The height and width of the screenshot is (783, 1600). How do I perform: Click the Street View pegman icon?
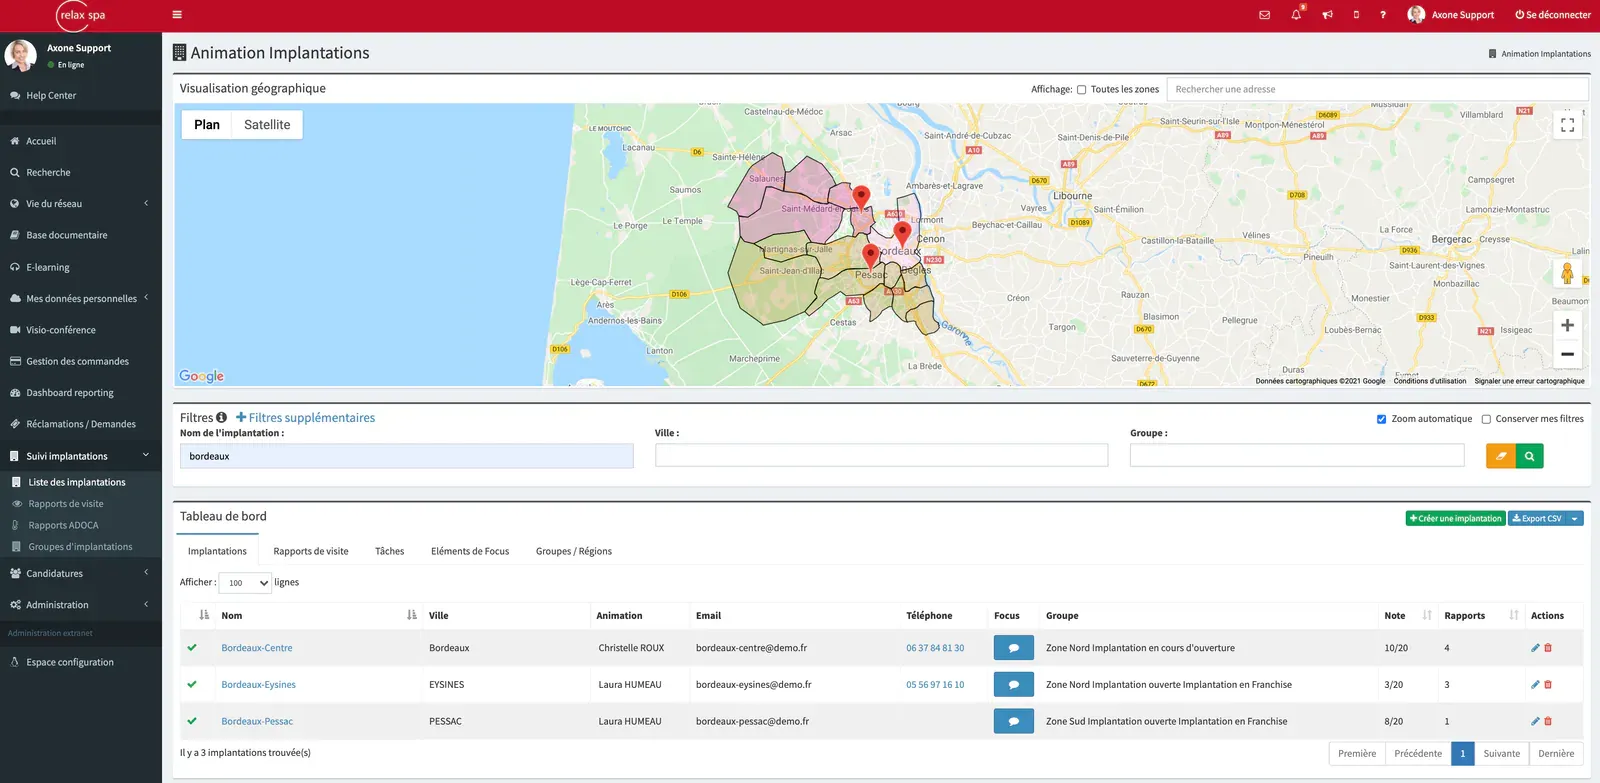click(x=1567, y=273)
